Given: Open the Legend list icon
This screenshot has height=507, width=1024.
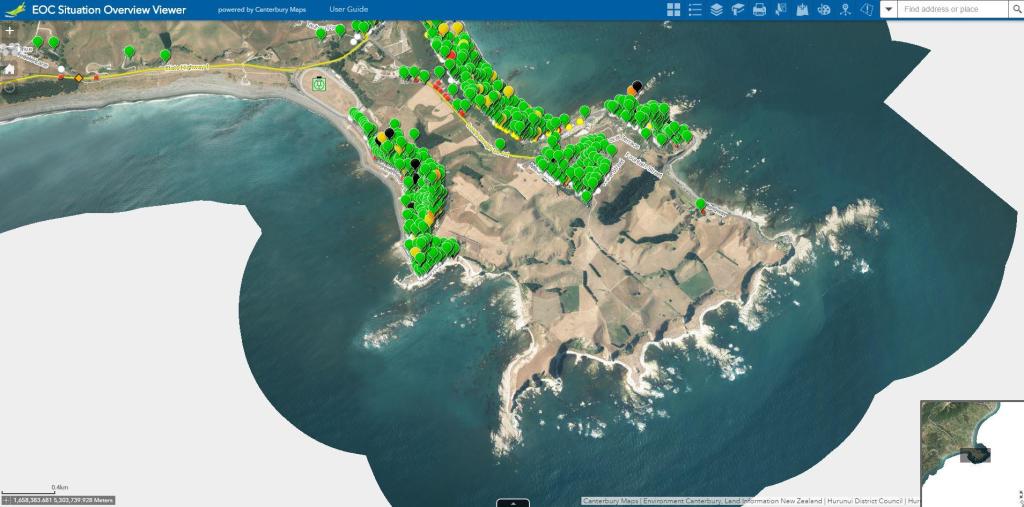Looking at the screenshot, I should (x=695, y=9).
